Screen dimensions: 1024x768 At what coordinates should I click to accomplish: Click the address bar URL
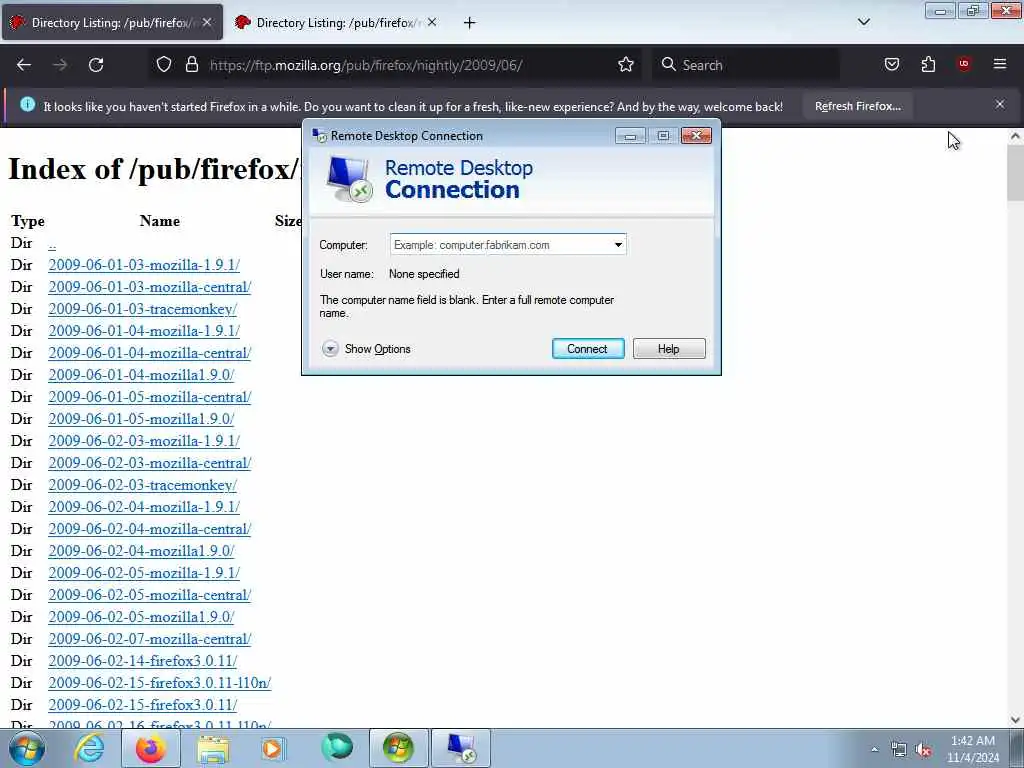[366, 65]
